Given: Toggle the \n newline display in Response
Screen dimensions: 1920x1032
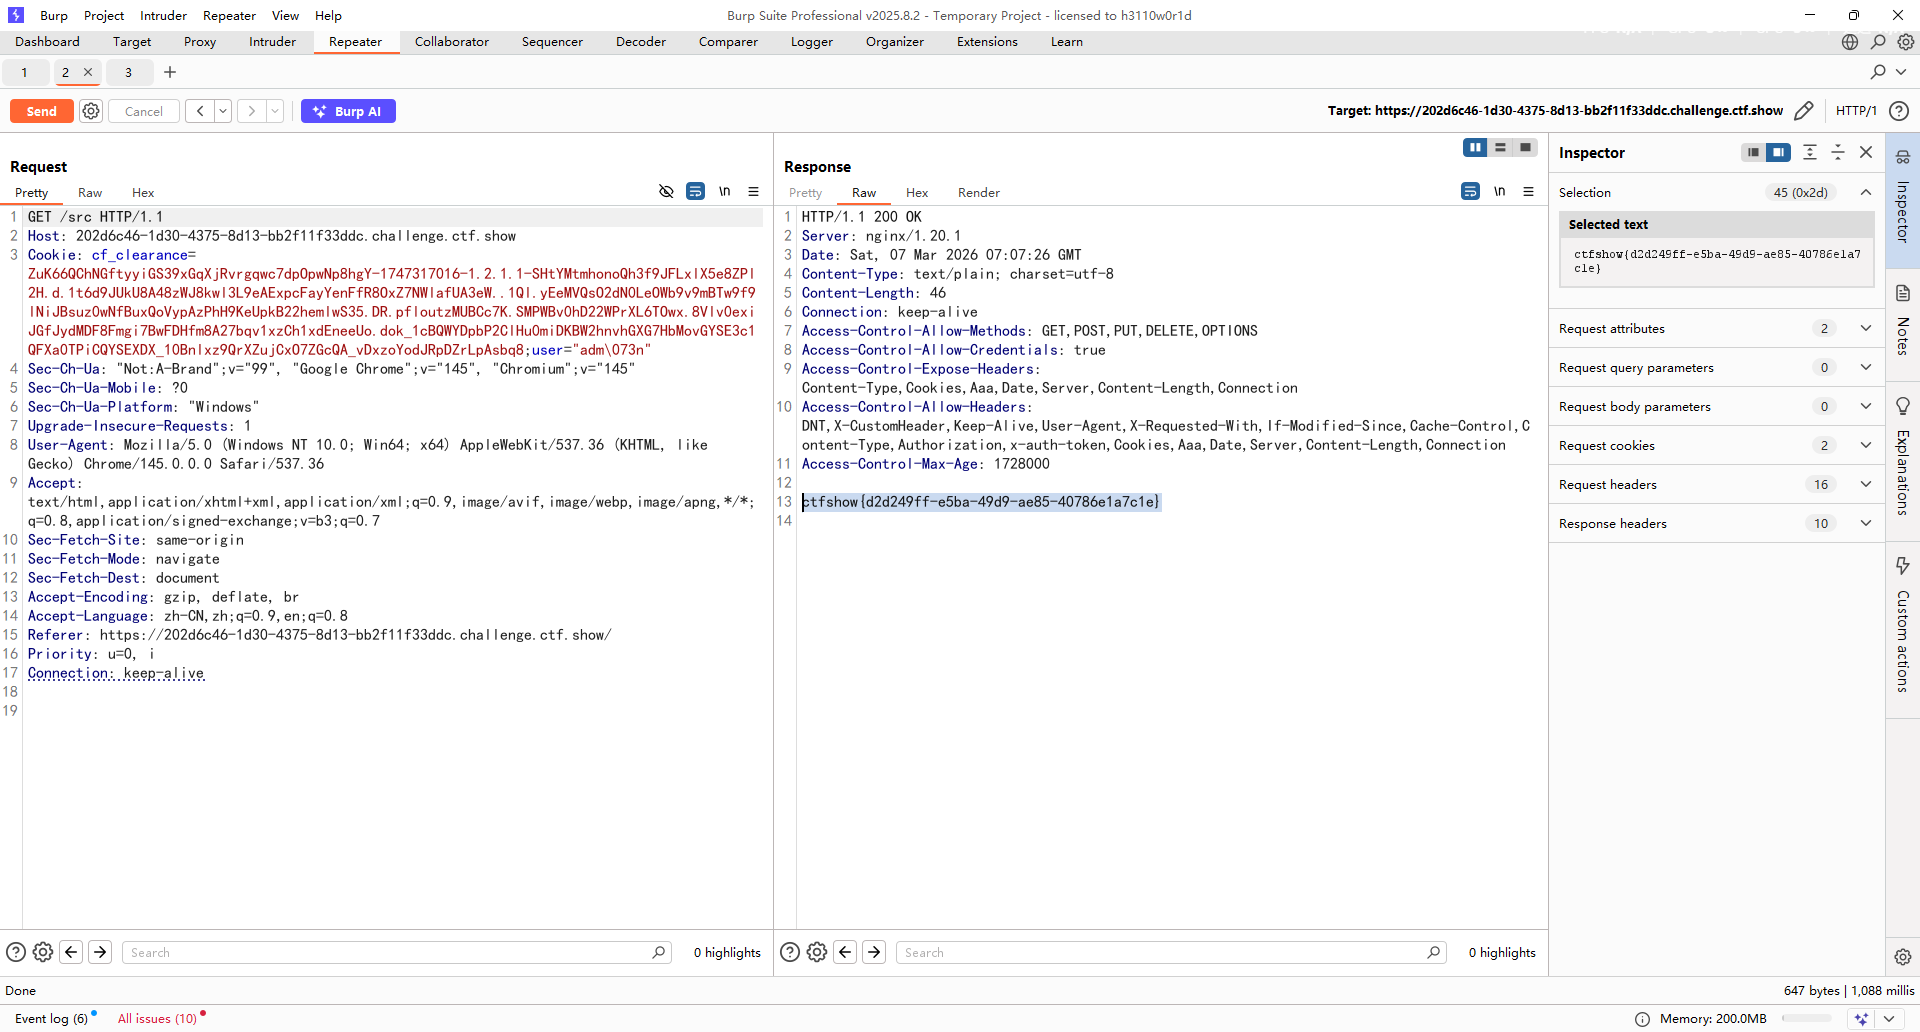Looking at the screenshot, I should (1499, 192).
